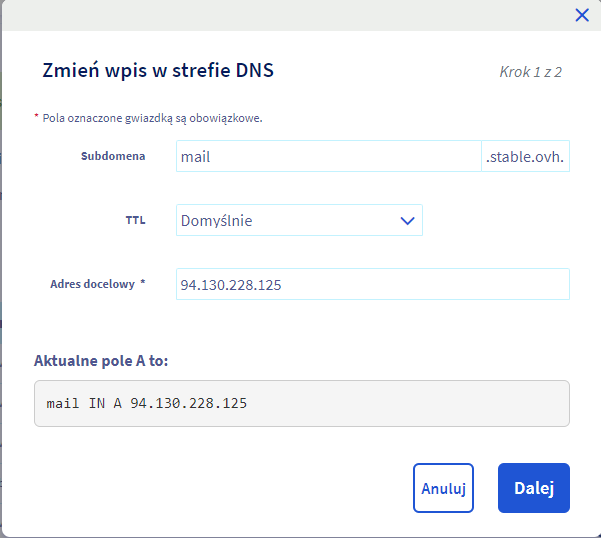
Task: Proceed with the Dalej button
Action: tap(533, 488)
